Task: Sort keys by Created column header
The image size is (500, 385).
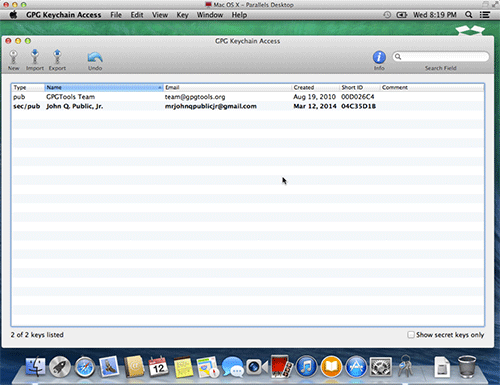Action: pos(316,87)
